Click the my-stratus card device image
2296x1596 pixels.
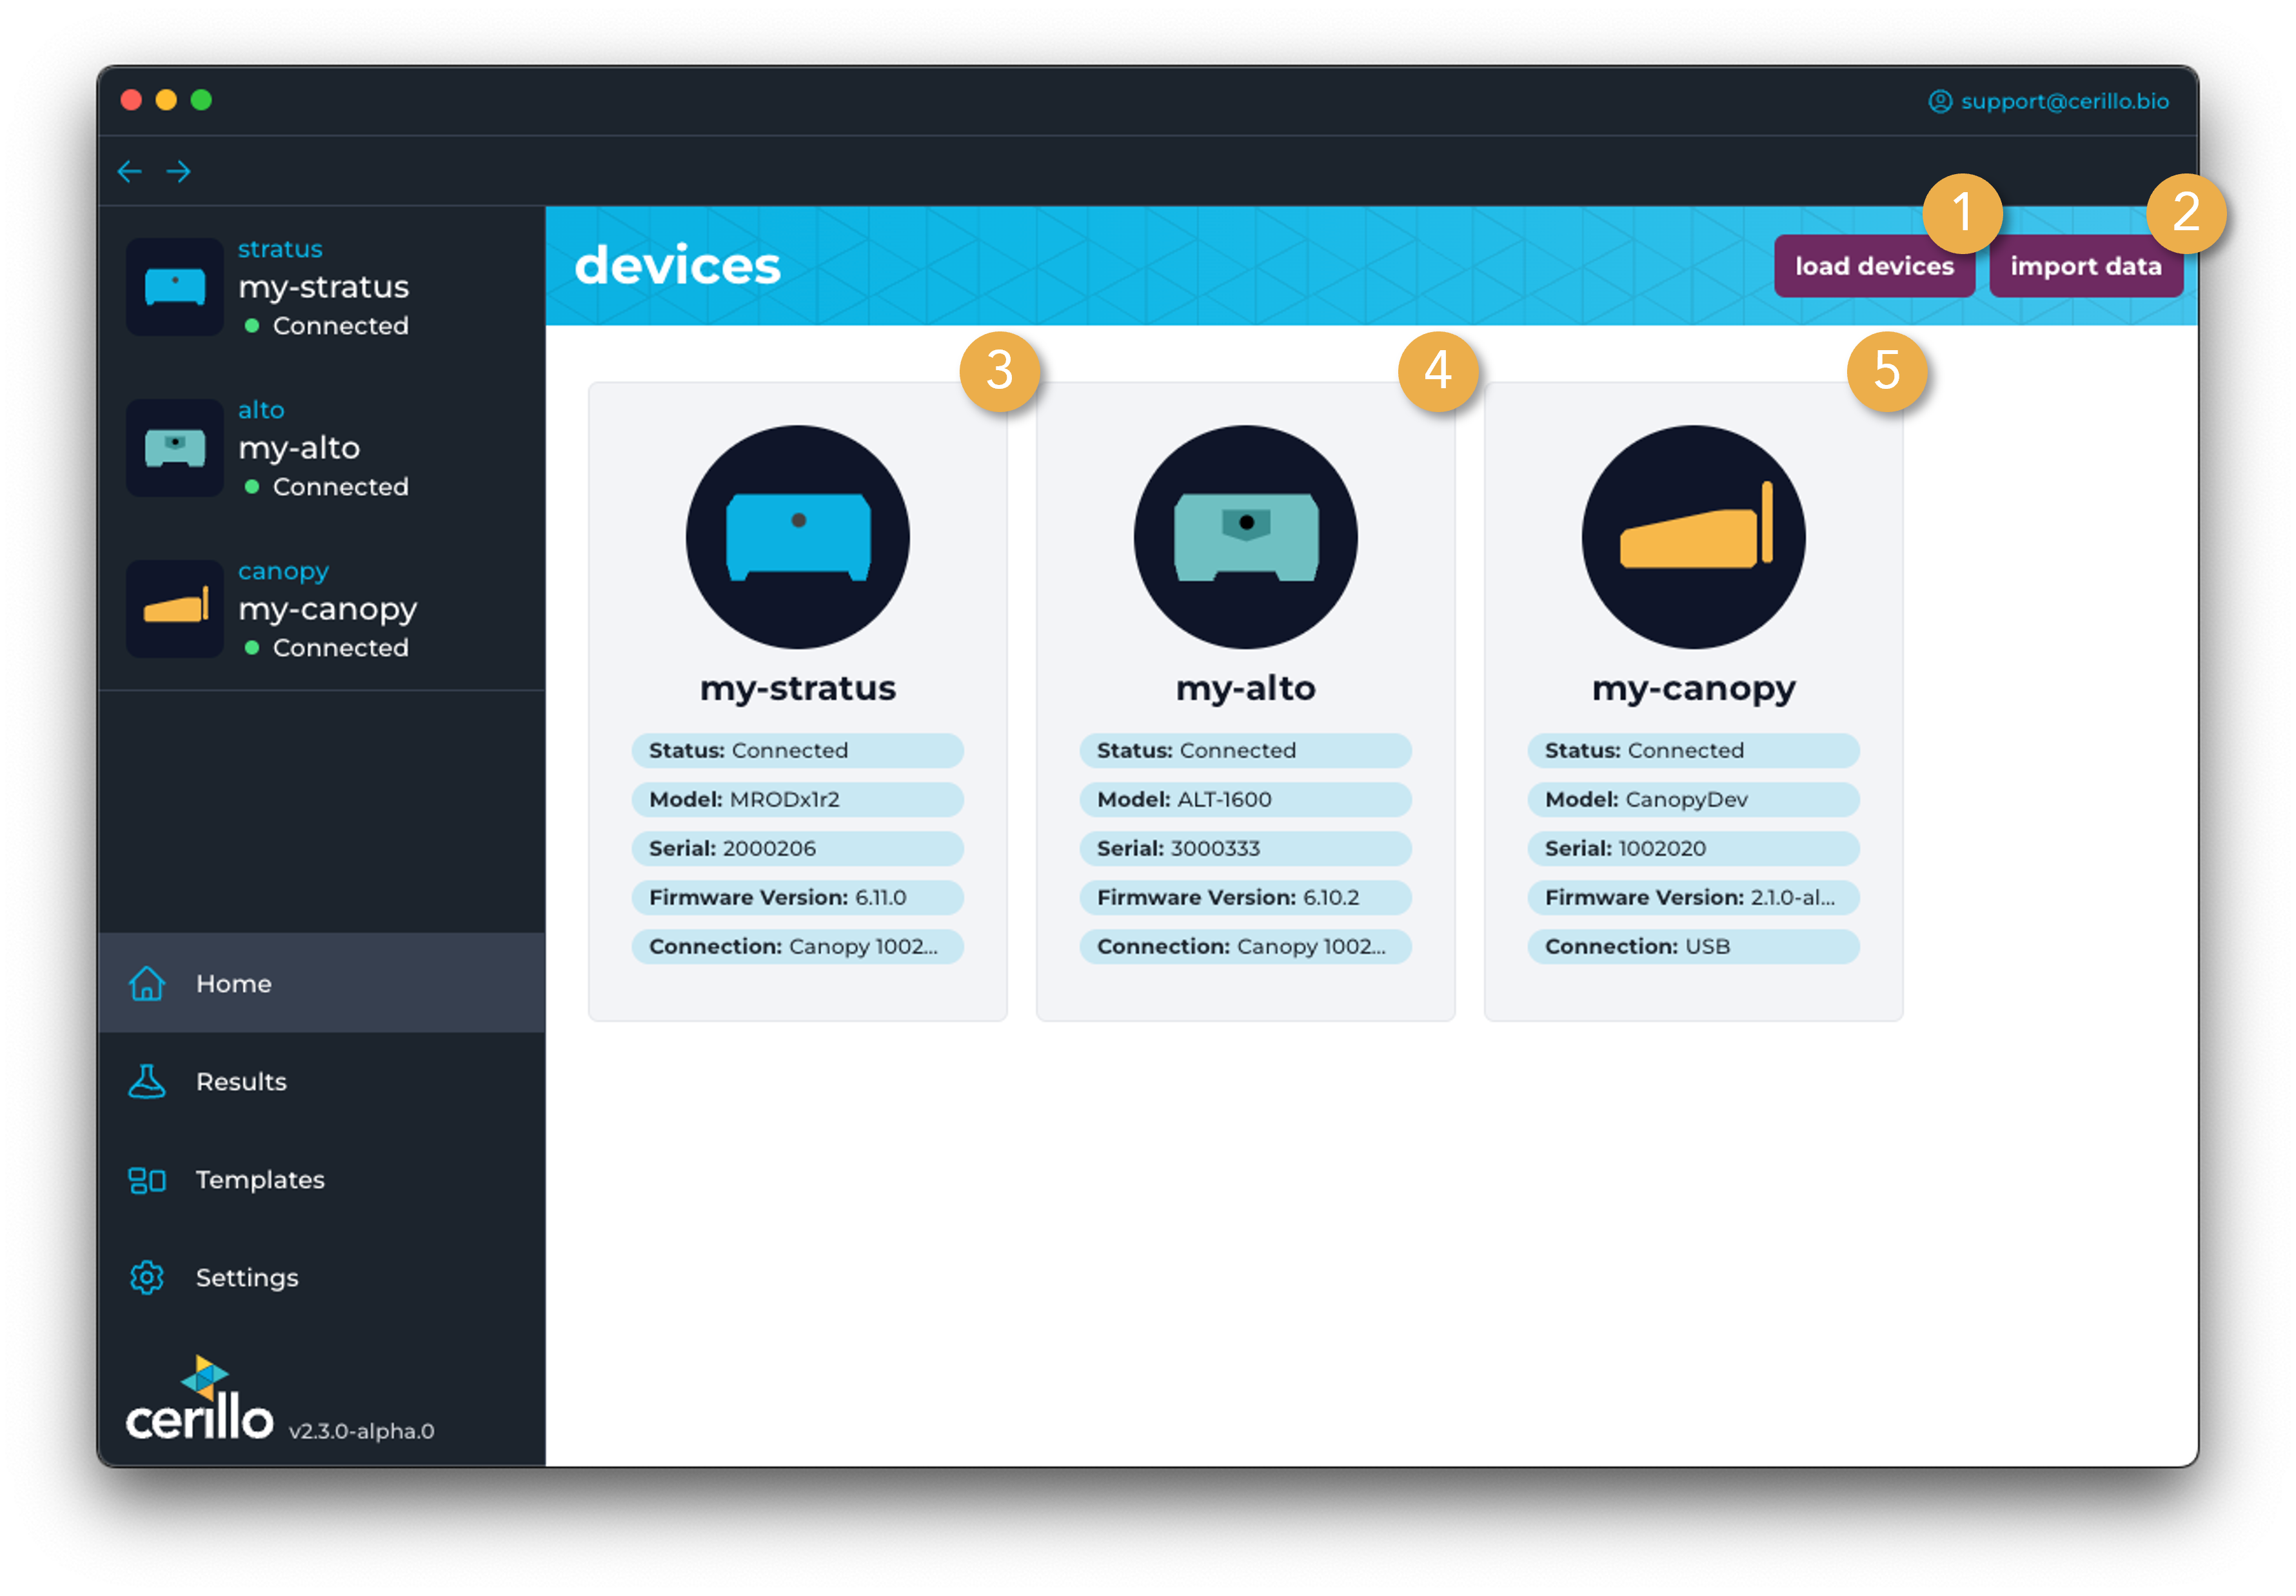pyautogui.click(x=798, y=537)
